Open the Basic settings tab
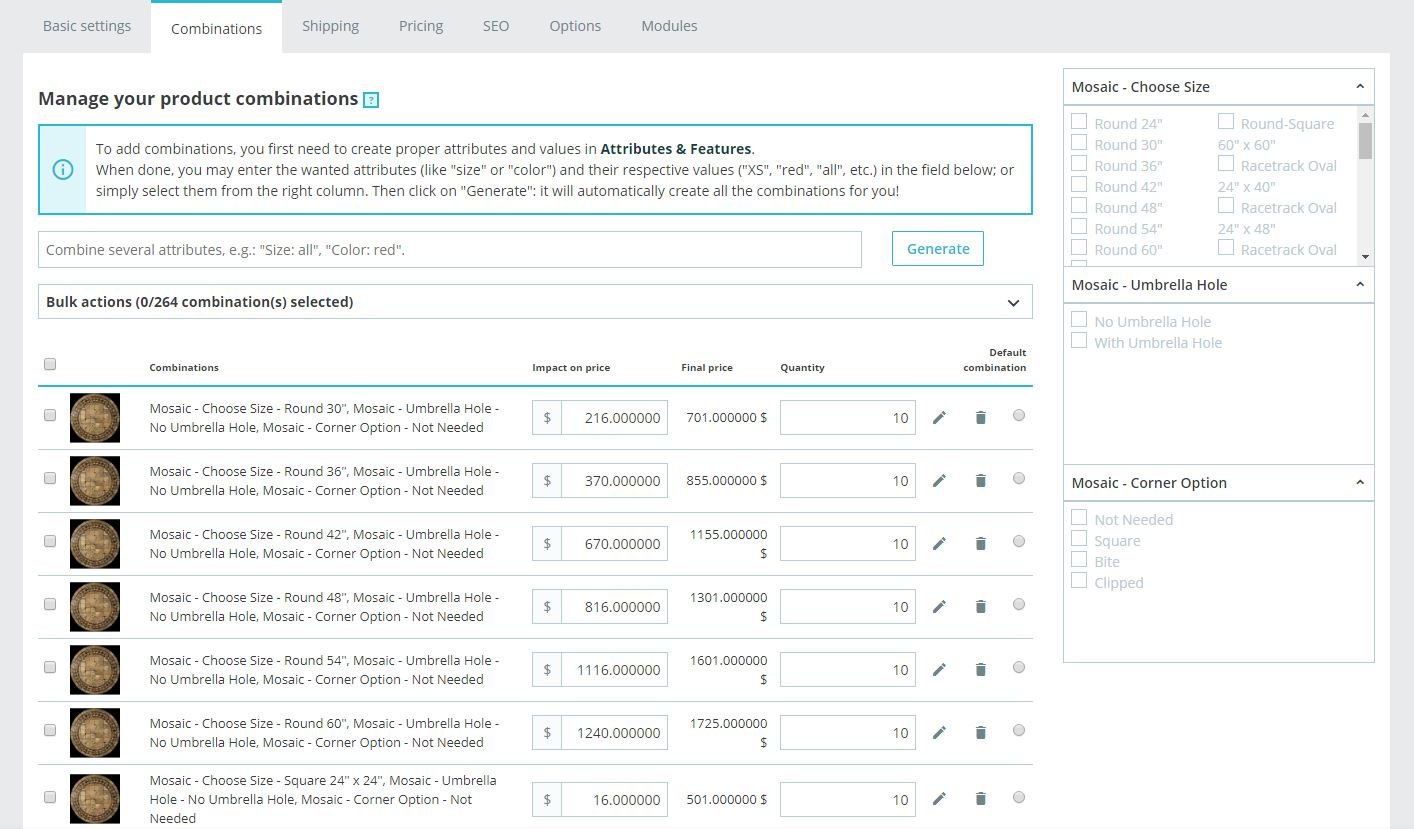 (x=87, y=26)
